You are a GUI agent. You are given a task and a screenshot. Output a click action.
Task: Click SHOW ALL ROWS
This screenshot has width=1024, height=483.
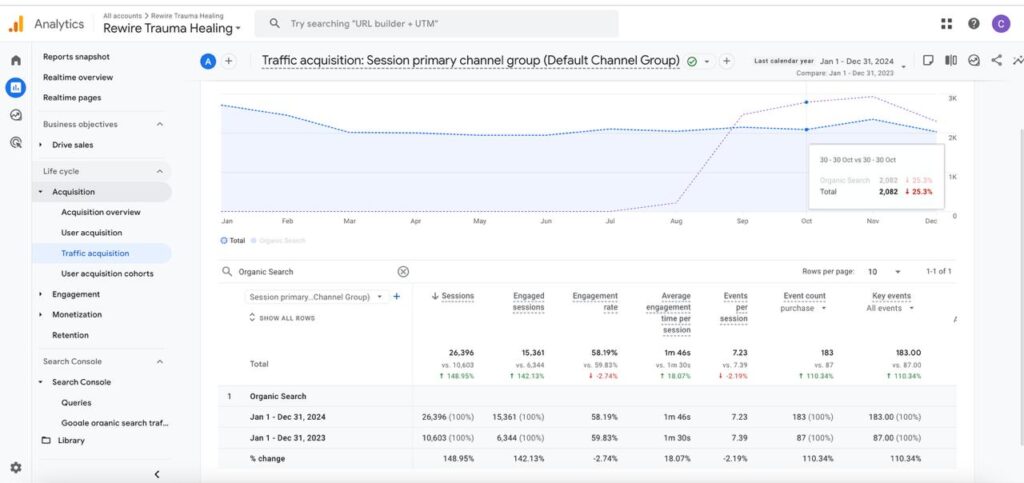point(281,318)
